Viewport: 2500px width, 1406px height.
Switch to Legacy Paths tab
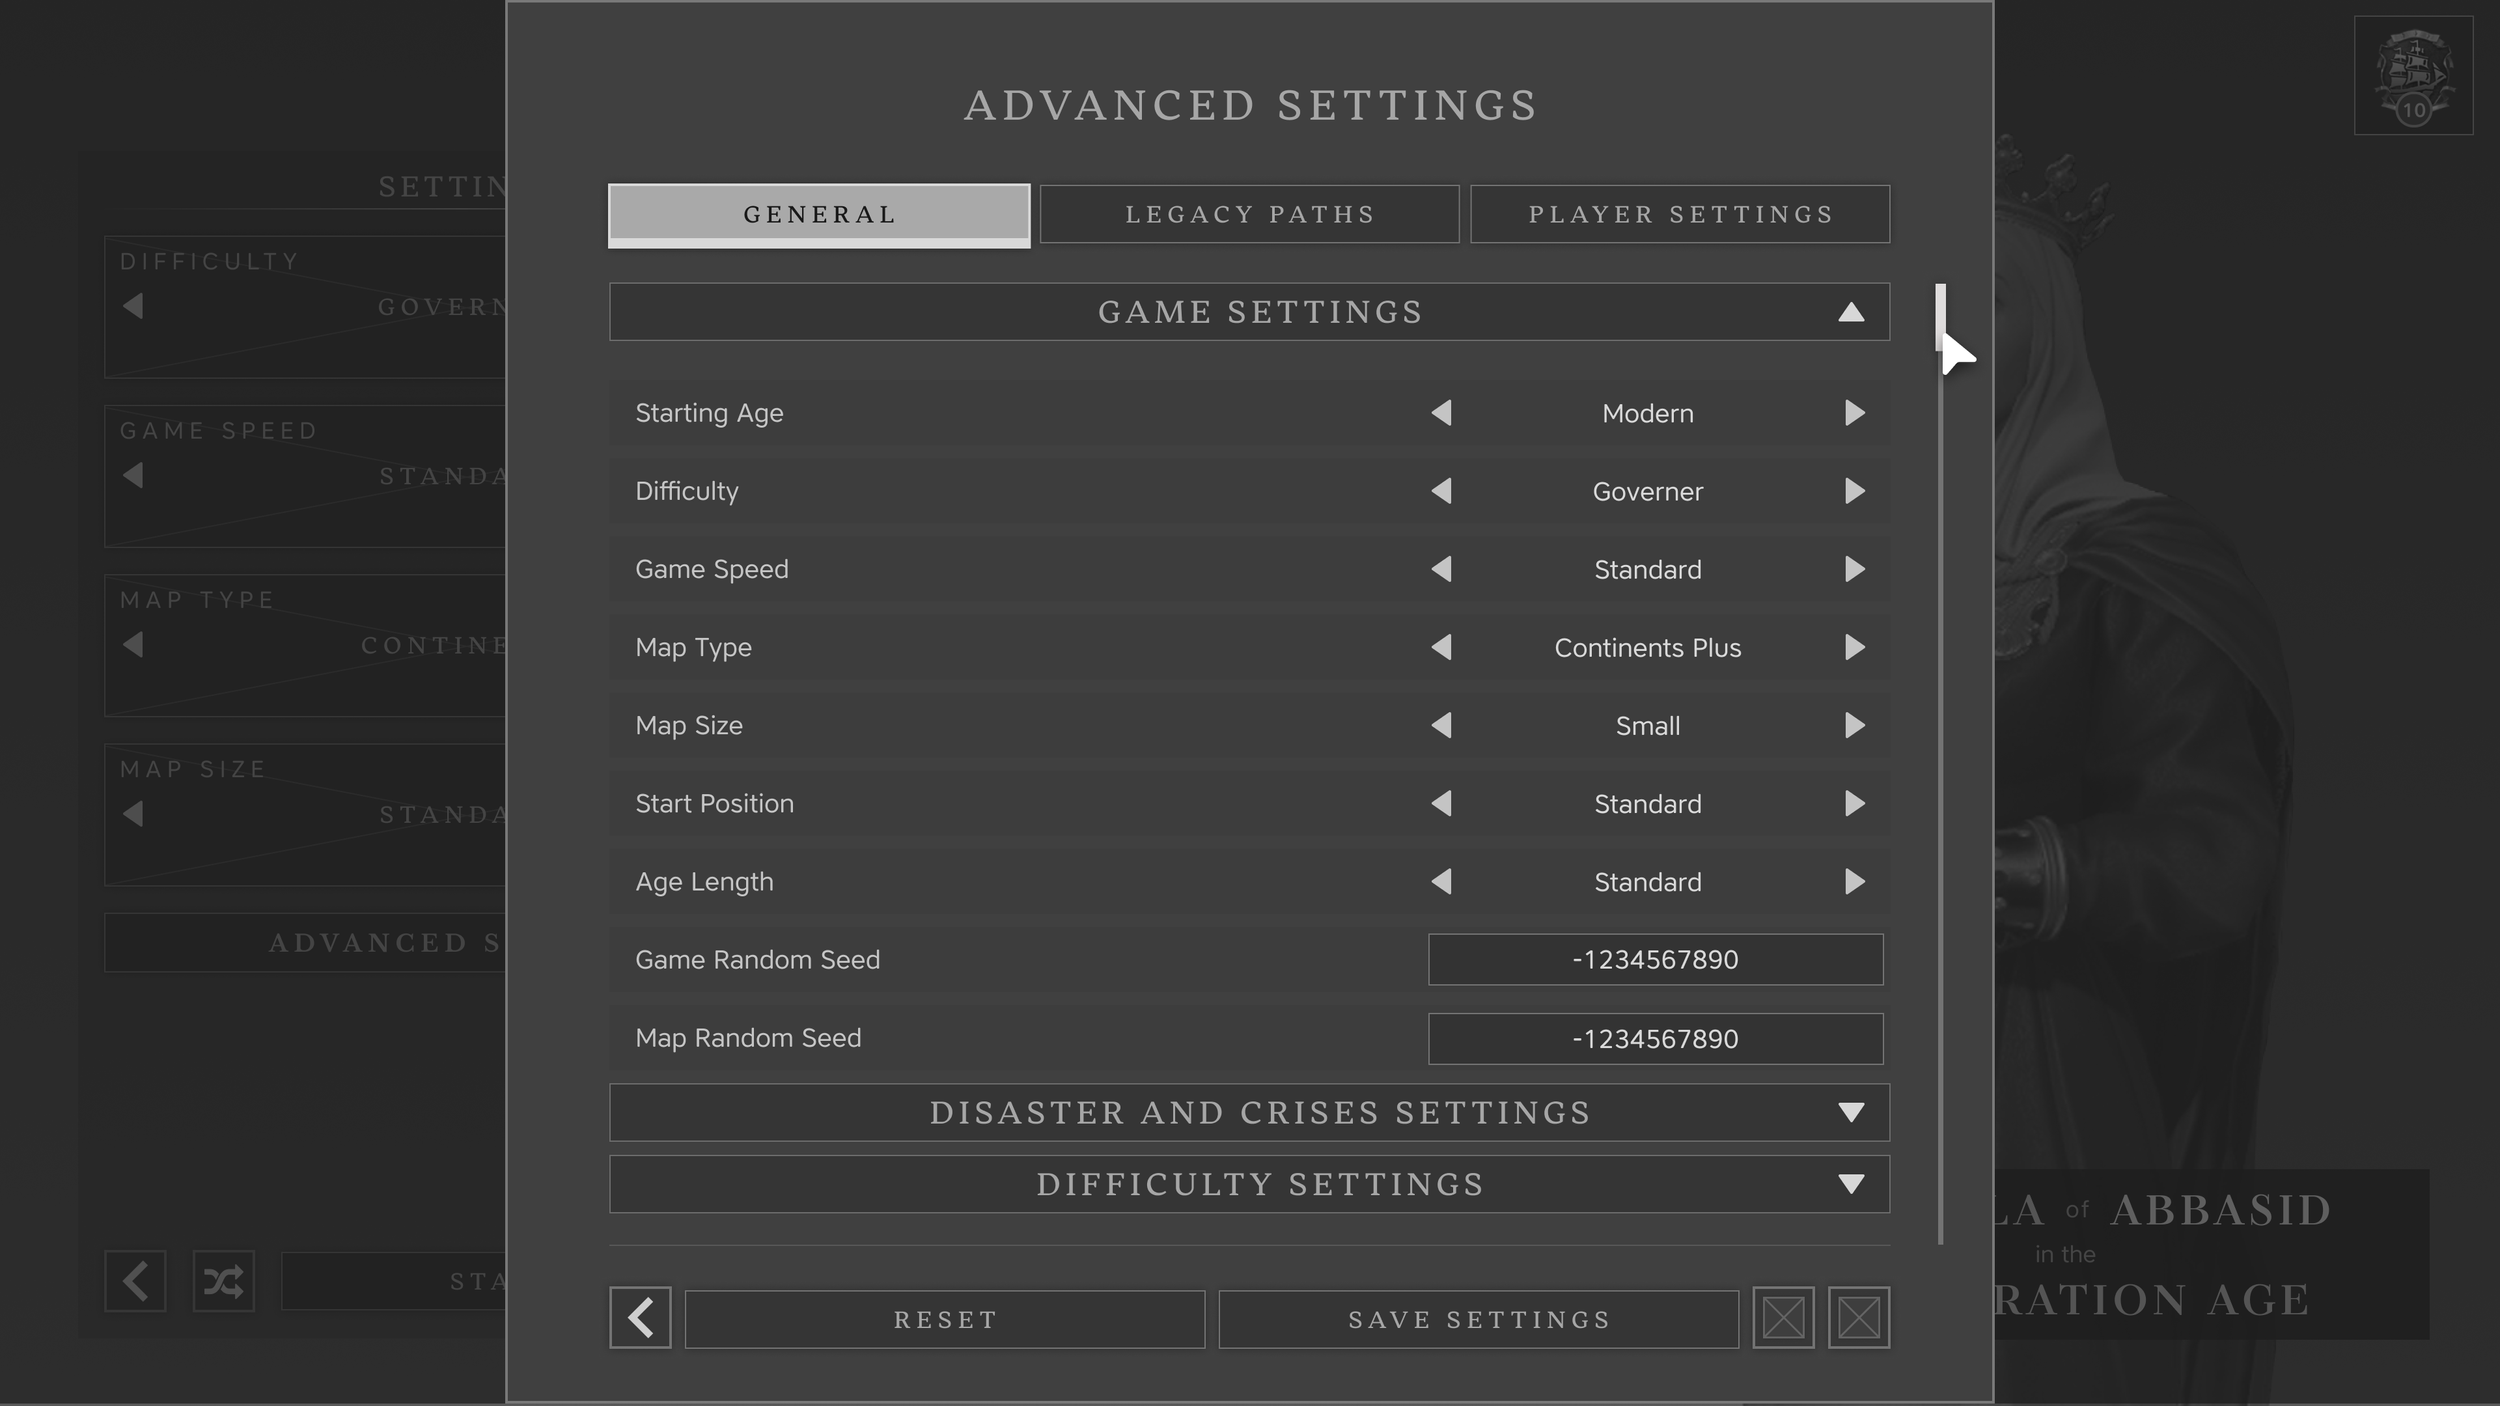pos(1249,214)
